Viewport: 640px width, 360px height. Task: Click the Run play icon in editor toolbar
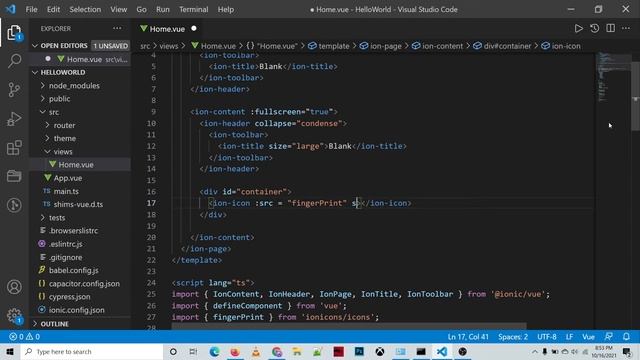pyautogui.click(x=578, y=28)
